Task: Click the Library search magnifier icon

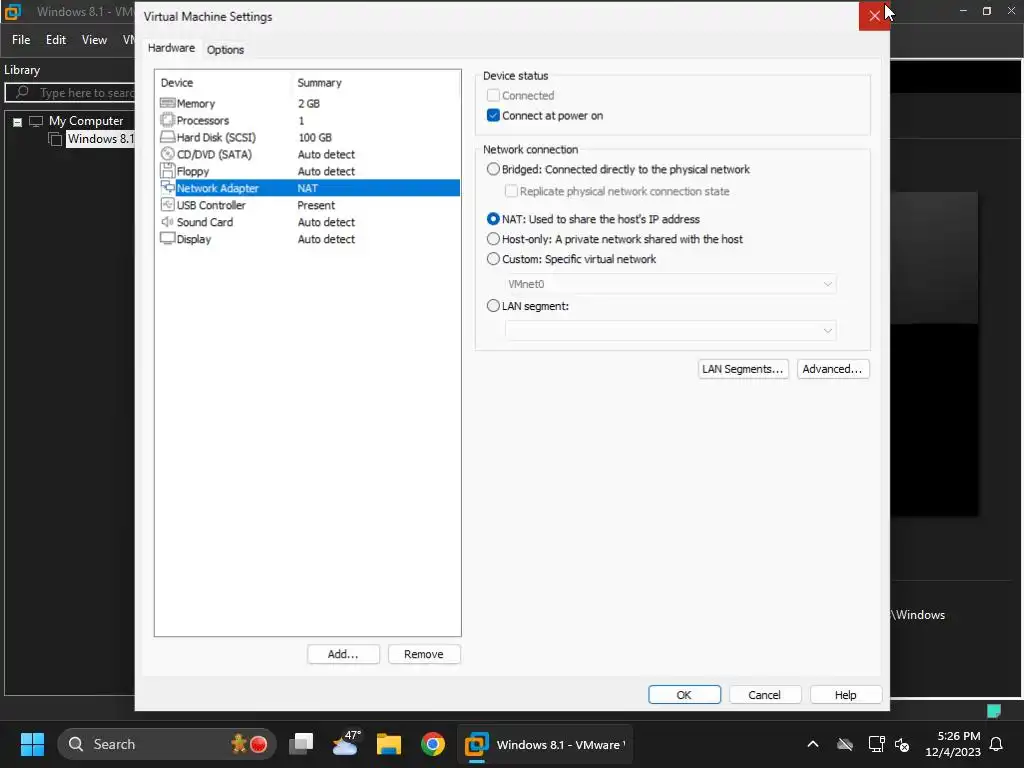Action: coord(22,92)
